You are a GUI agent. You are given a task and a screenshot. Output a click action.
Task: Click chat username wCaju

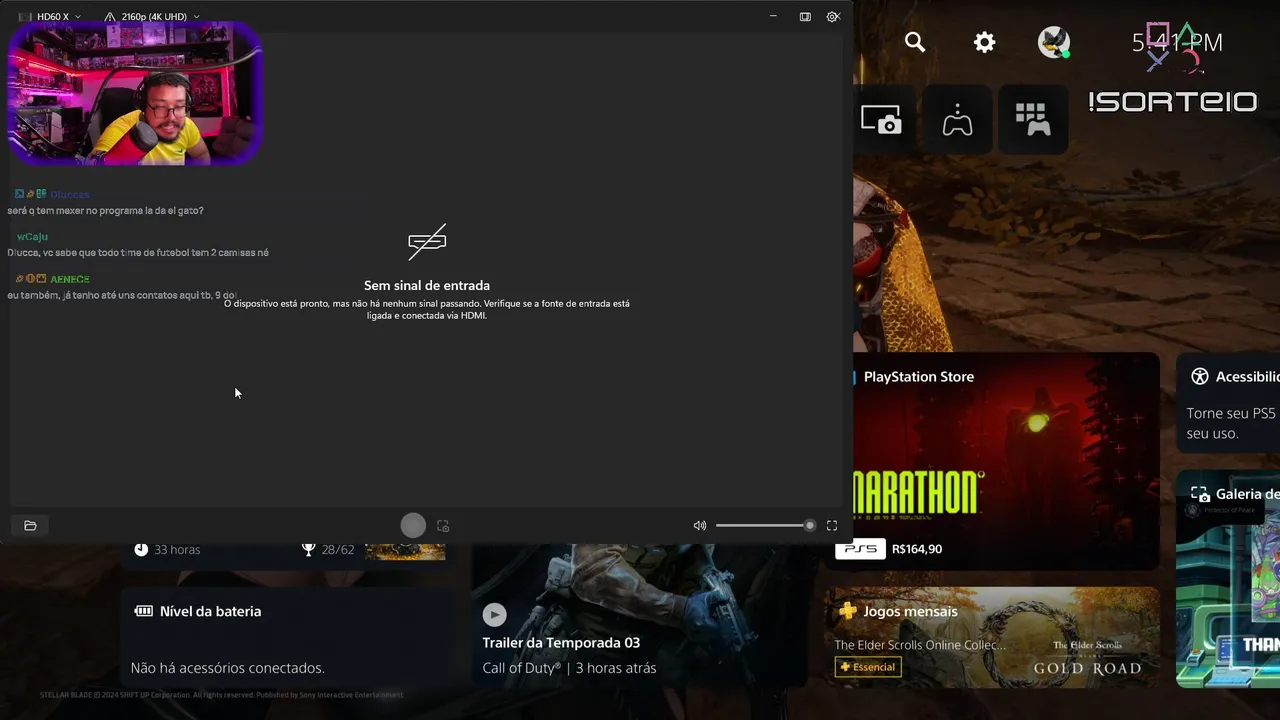(x=32, y=237)
